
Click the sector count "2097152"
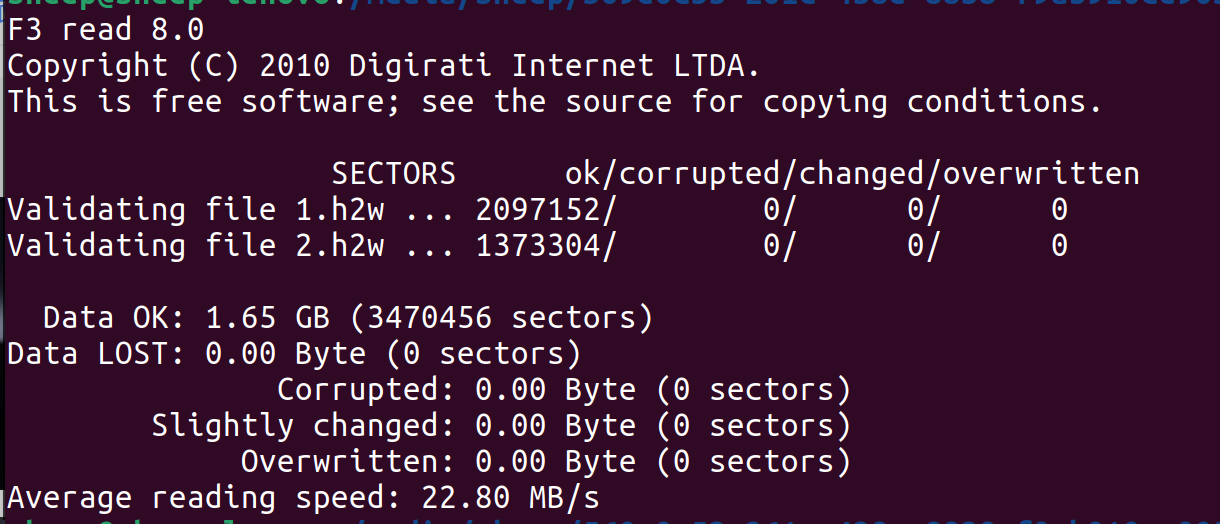click(x=539, y=210)
